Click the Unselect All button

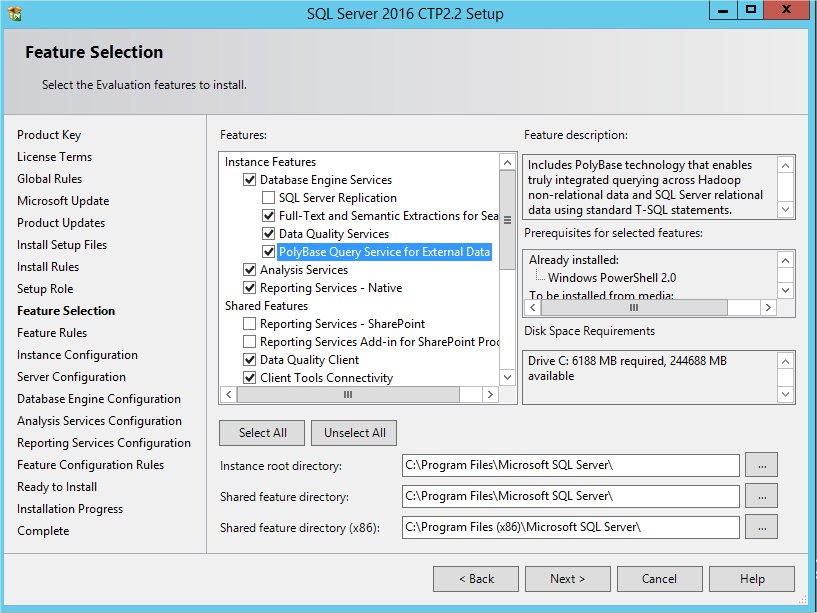point(353,433)
